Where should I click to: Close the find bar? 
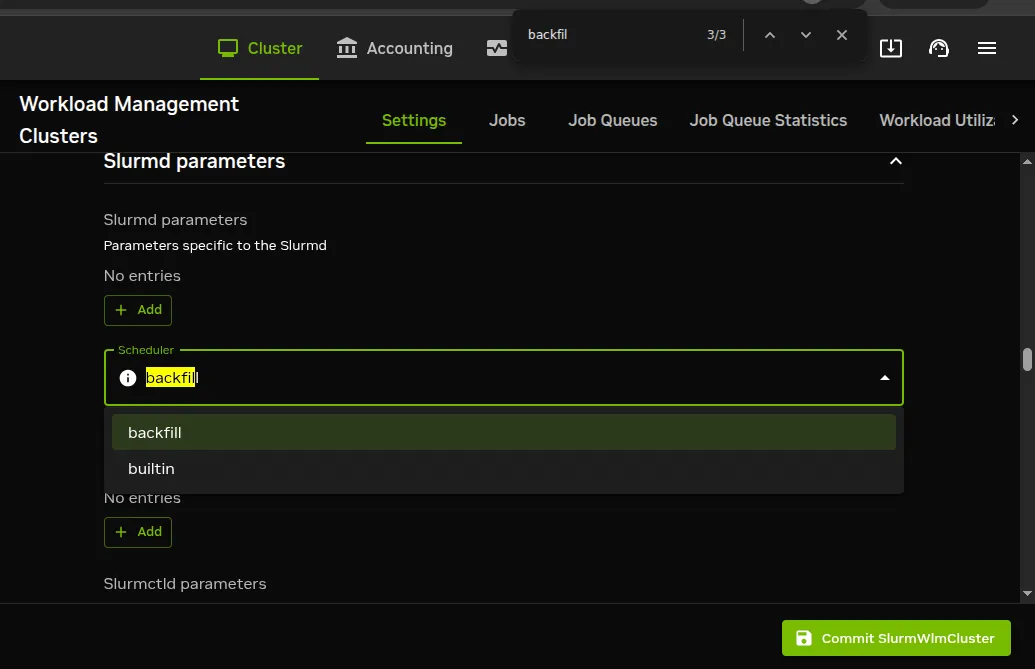pyautogui.click(x=842, y=35)
